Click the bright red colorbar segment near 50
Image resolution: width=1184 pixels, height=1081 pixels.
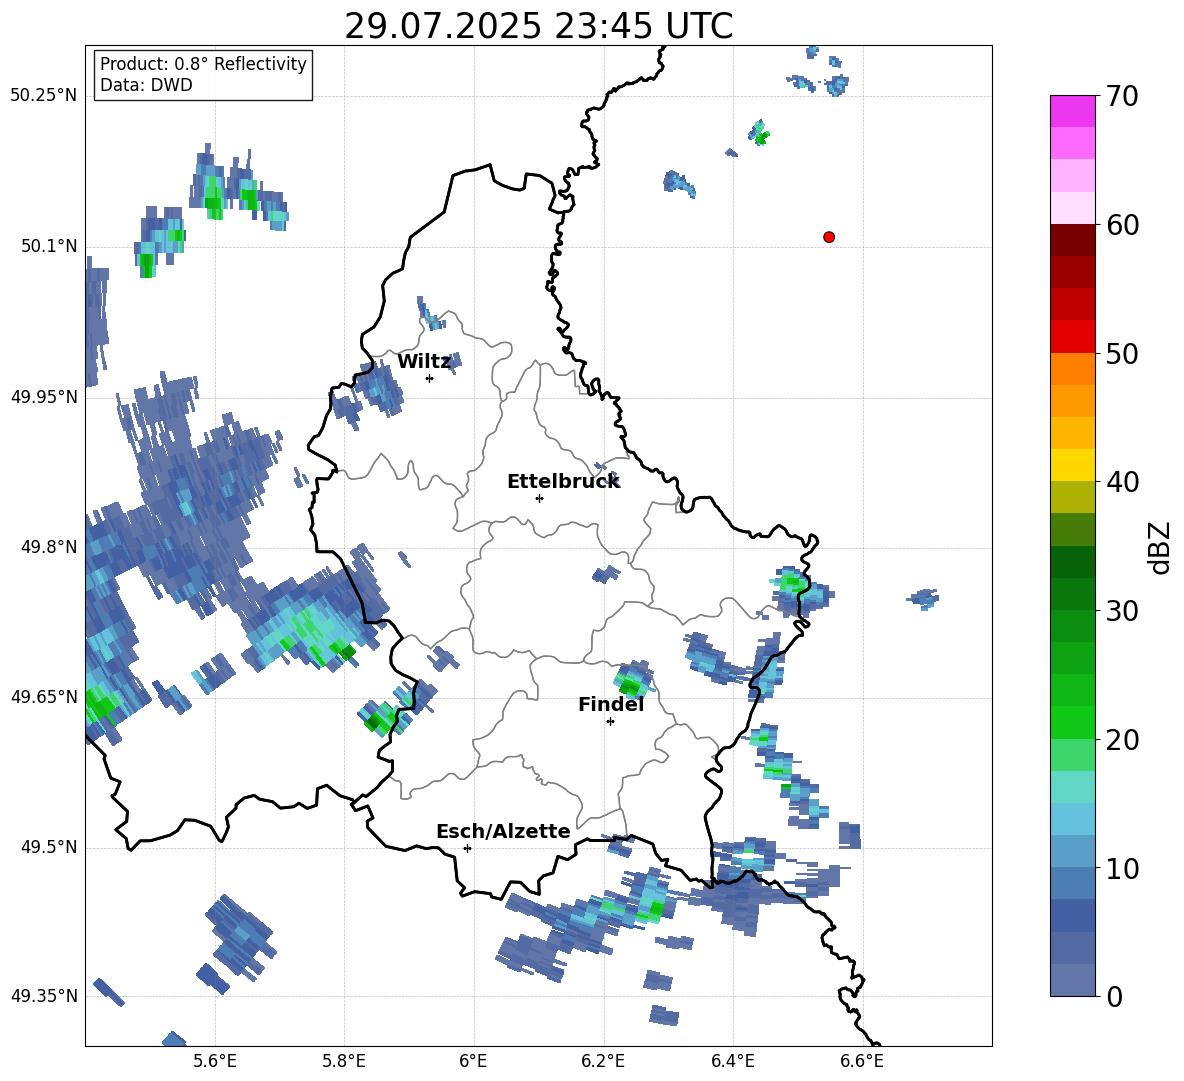tap(1072, 337)
